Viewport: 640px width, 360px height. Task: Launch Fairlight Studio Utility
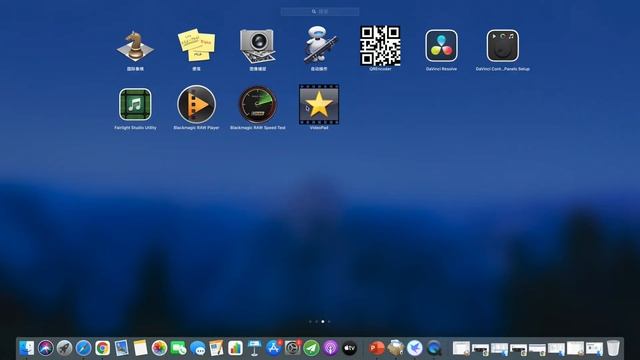pyautogui.click(x=135, y=104)
